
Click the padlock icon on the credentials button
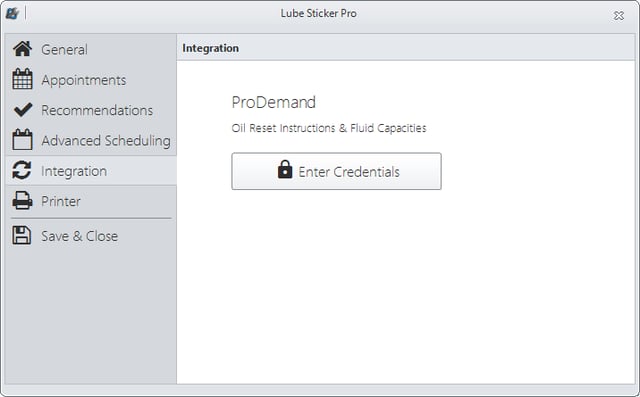285,169
